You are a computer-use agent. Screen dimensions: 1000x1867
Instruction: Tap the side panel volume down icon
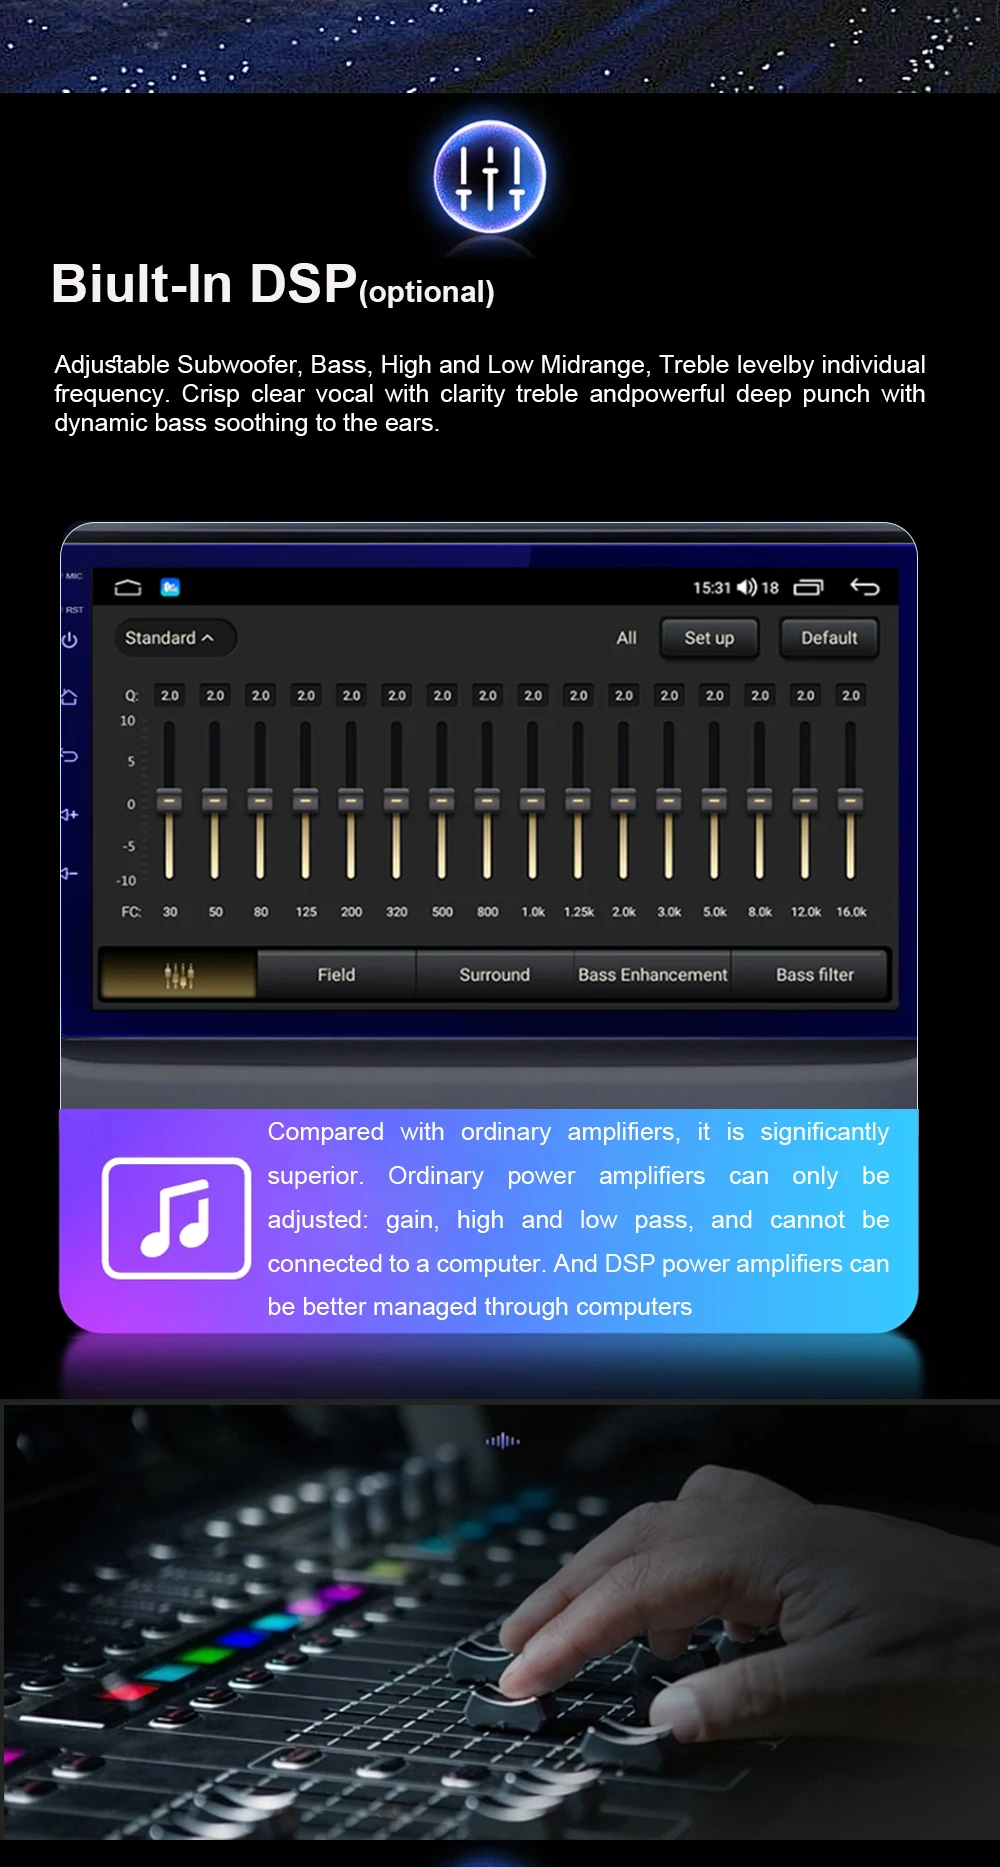69,874
